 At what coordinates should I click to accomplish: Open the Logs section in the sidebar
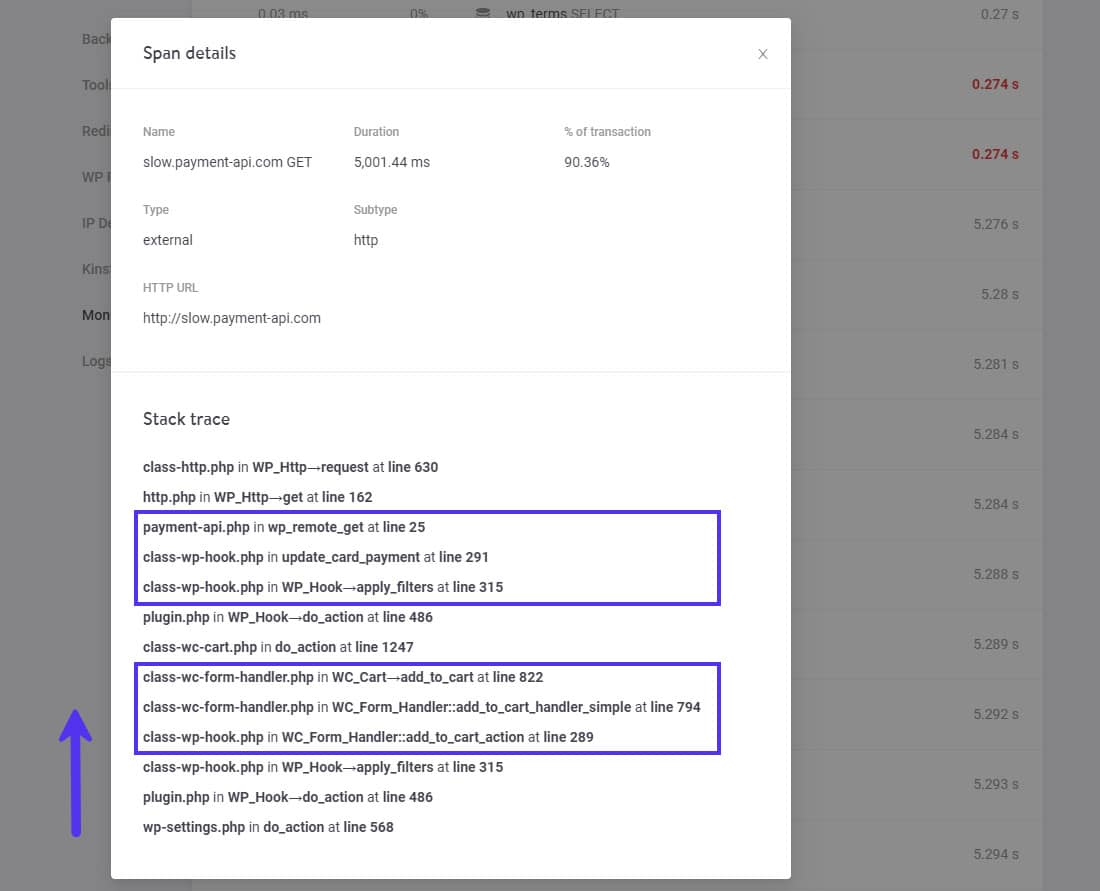96,361
